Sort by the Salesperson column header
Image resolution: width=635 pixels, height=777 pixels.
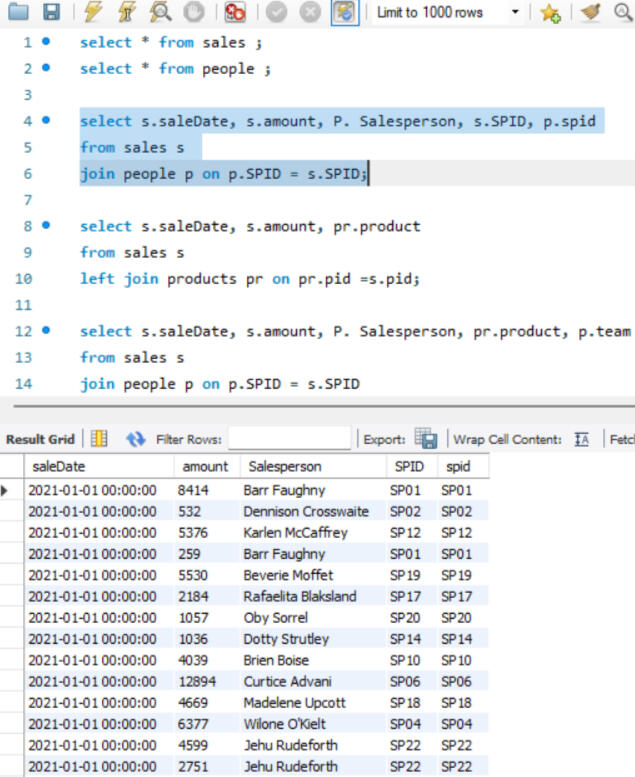[x=285, y=466]
